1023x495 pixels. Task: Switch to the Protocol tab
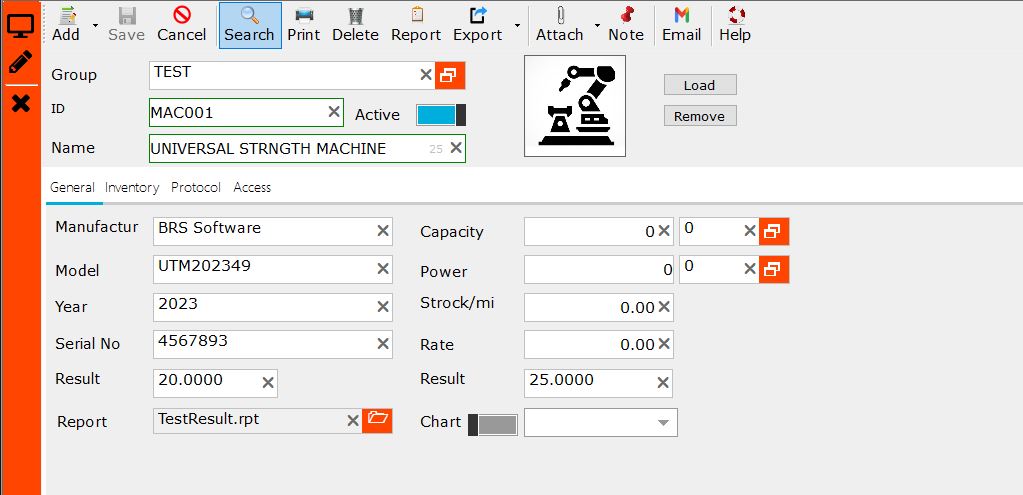click(196, 188)
